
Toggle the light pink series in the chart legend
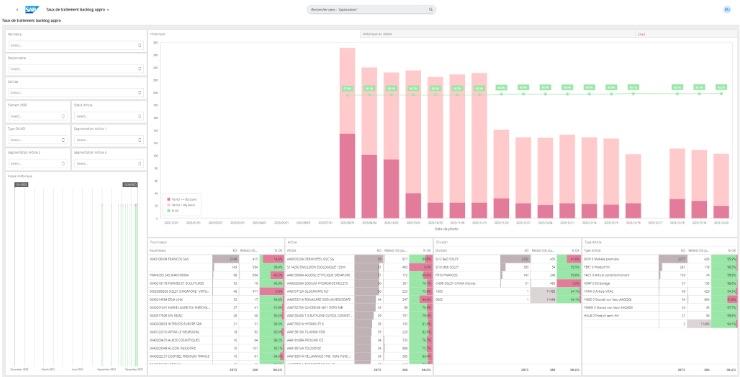182,205
